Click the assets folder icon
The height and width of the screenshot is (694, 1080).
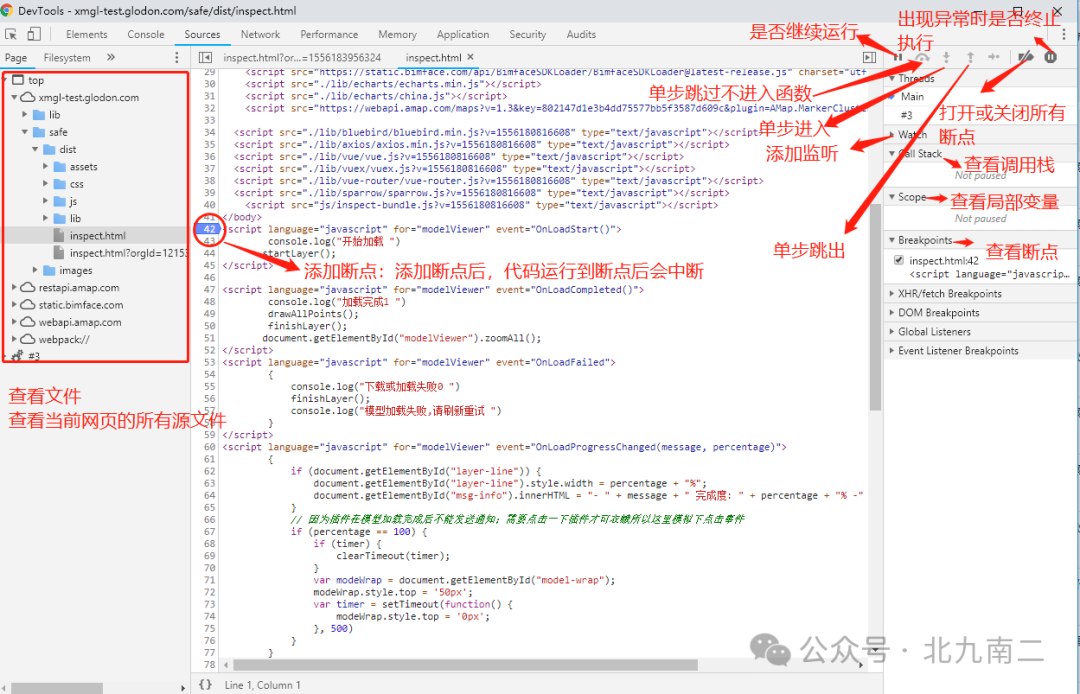[x=59, y=167]
